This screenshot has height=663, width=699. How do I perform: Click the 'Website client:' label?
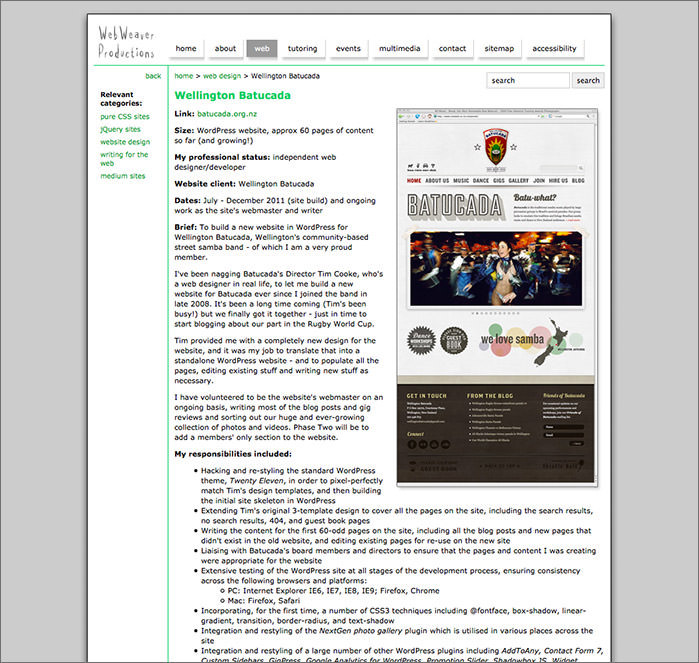(x=205, y=184)
